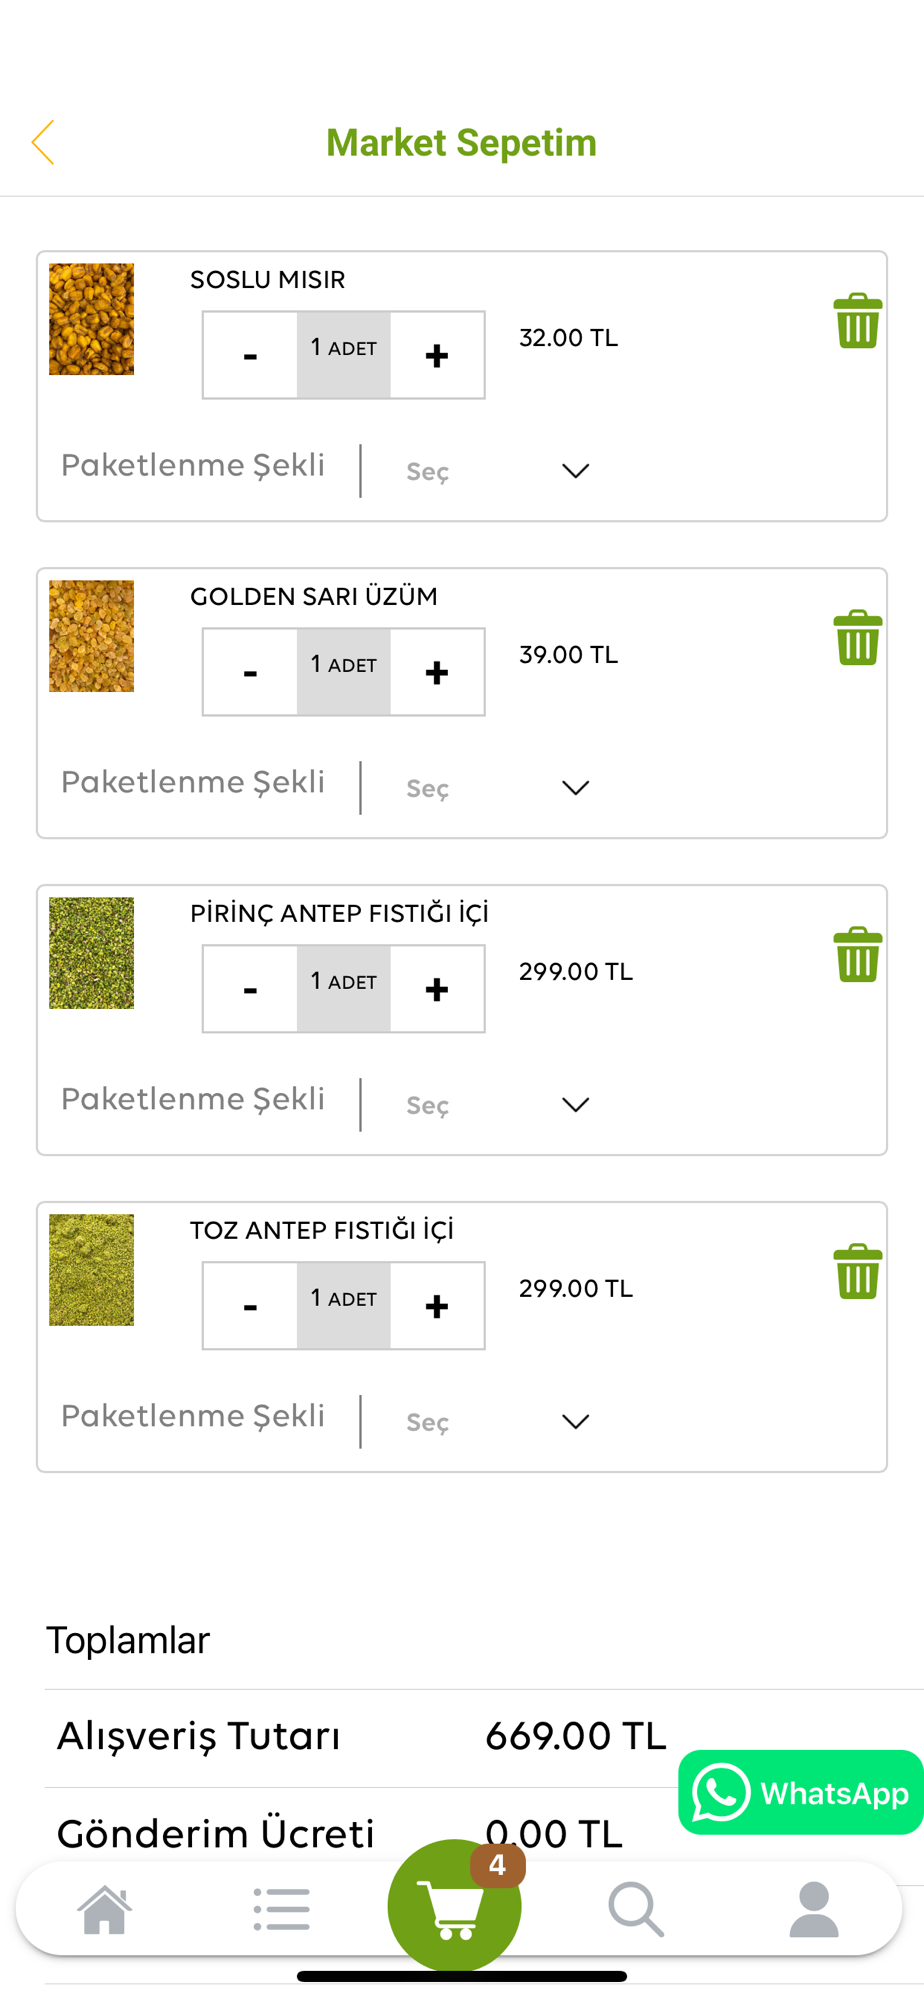Open the category list tab
The width and height of the screenshot is (924, 2000).
point(282,1909)
